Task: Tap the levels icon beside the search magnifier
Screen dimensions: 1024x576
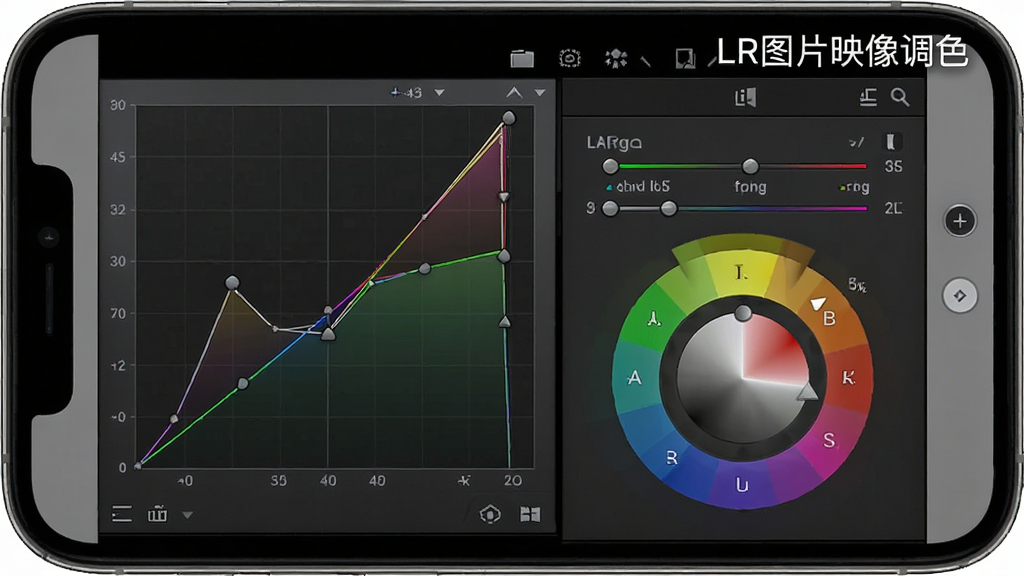Action: coord(868,97)
